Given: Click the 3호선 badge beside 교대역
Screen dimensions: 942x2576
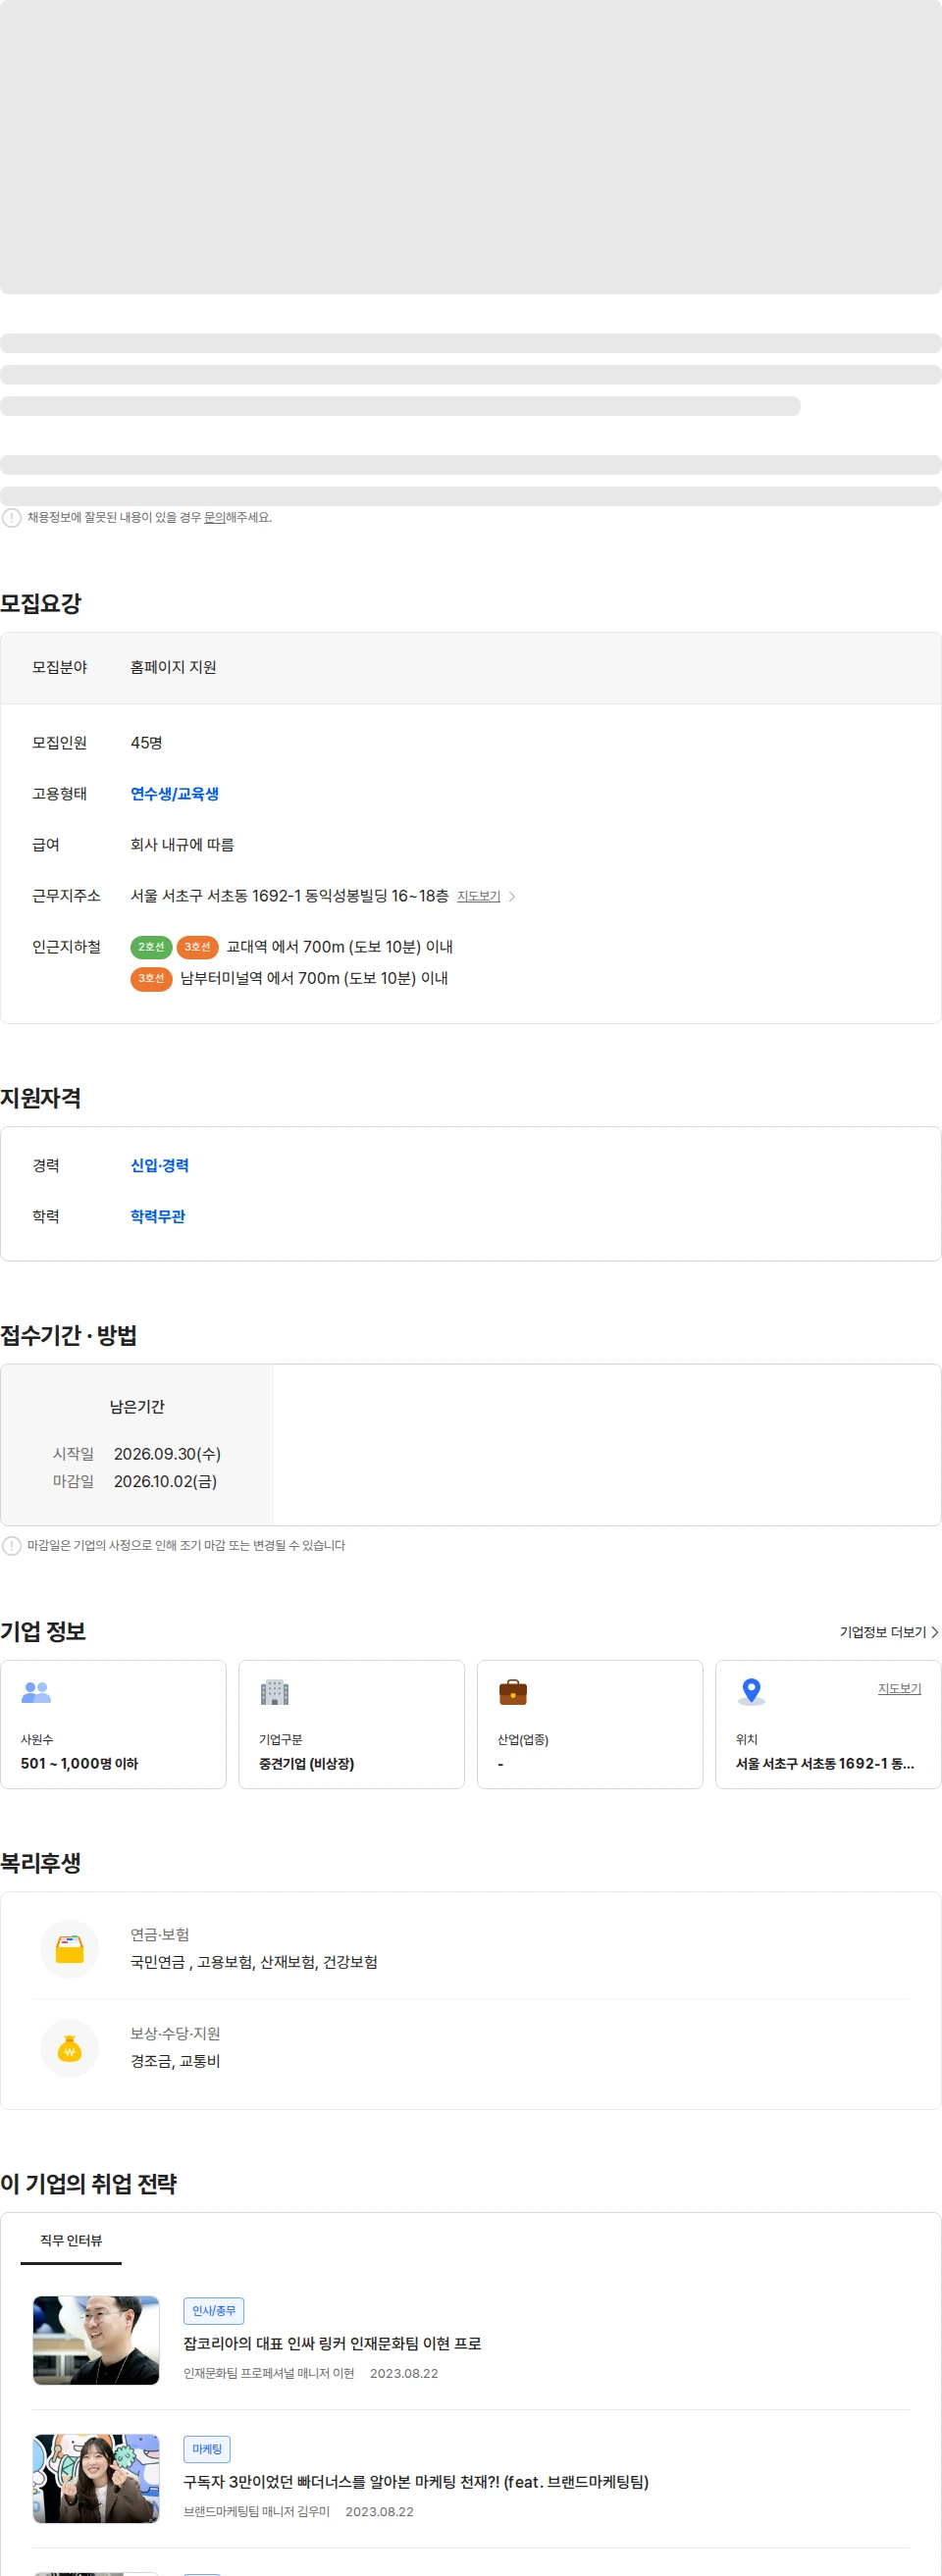Looking at the screenshot, I should point(197,947).
